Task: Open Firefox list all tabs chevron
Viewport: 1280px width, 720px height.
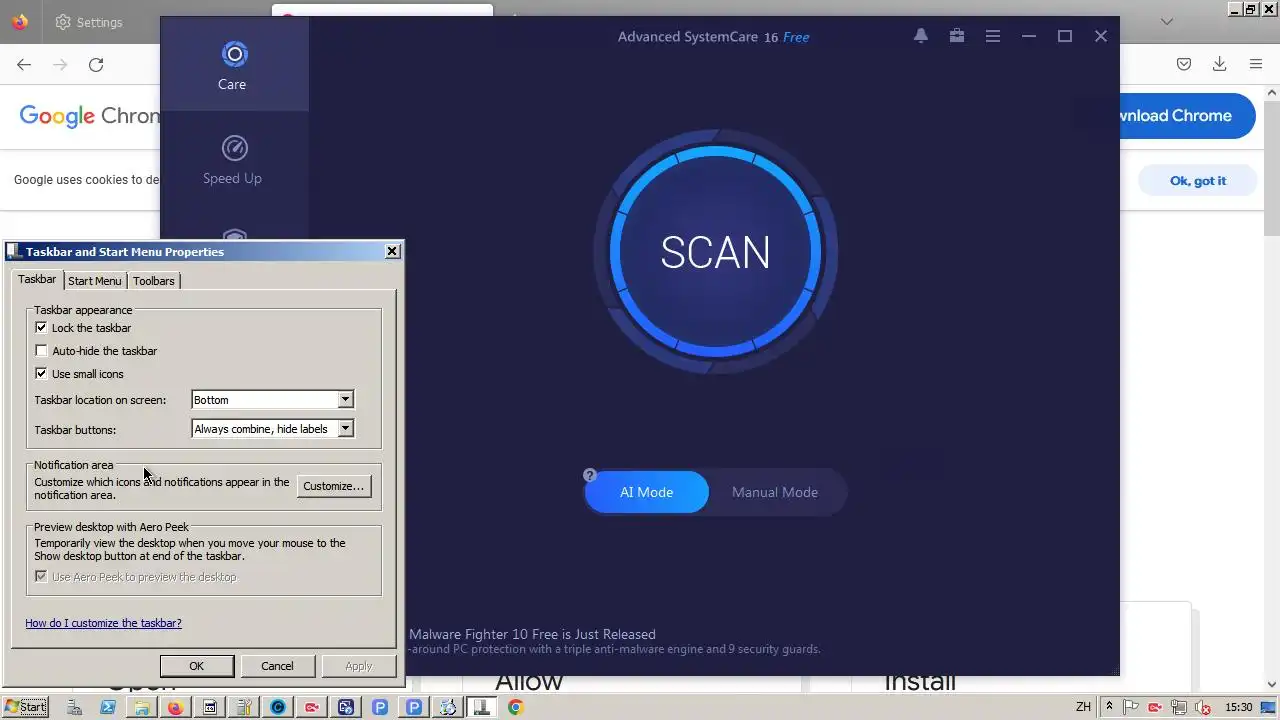Action: click(x=1167, y=22)
